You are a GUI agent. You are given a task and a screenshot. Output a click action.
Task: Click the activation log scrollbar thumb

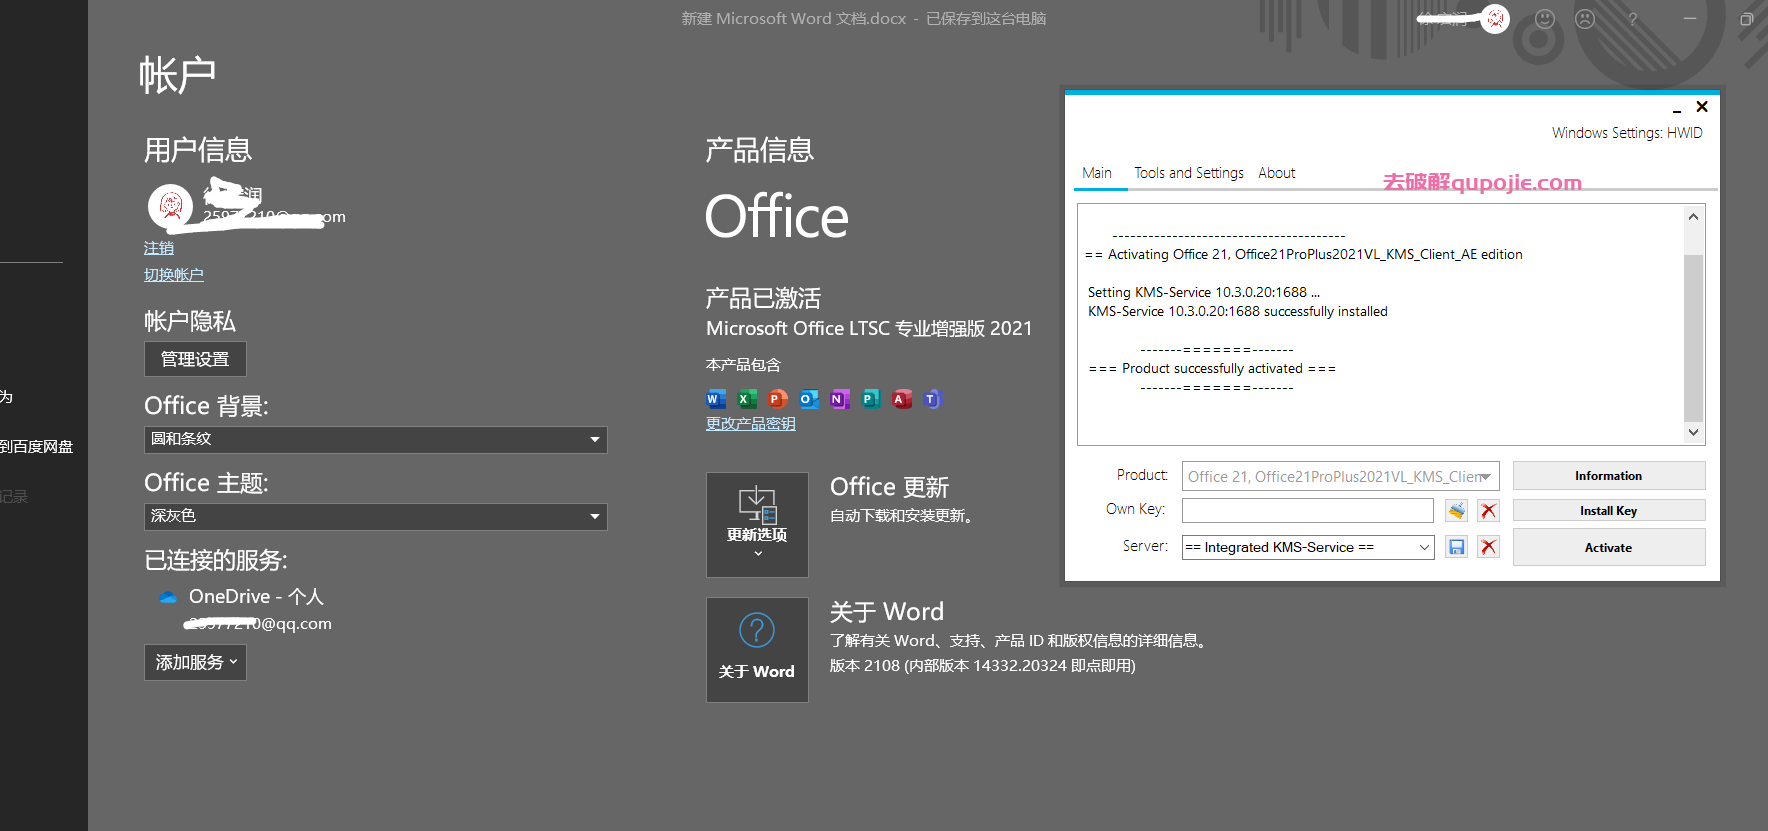tap(1693, 338)
